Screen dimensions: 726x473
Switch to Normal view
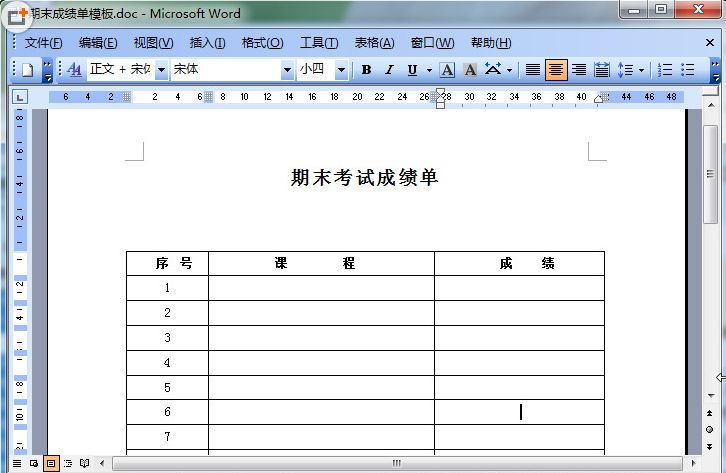[17, 463]
